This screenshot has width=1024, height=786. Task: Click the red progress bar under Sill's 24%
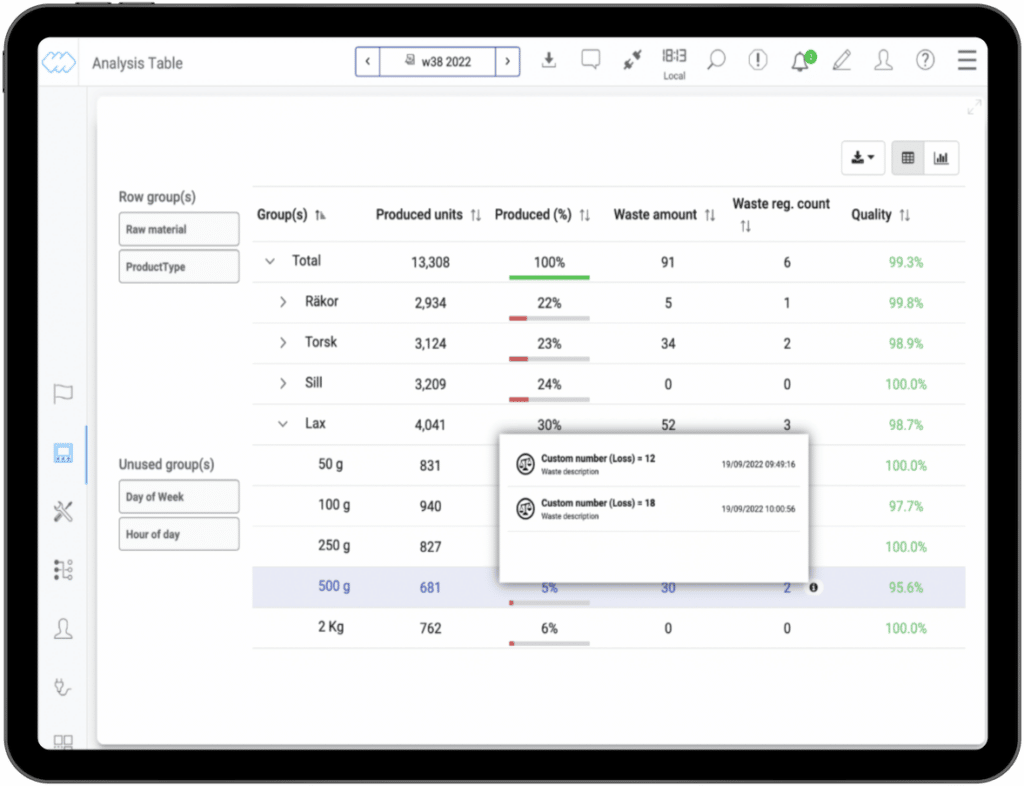click(520, 397)
